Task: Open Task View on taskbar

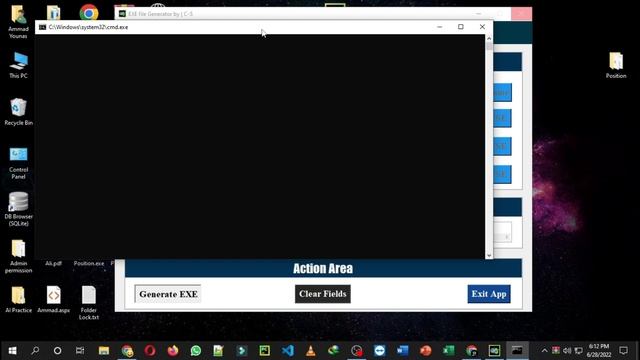Action: 80,351
